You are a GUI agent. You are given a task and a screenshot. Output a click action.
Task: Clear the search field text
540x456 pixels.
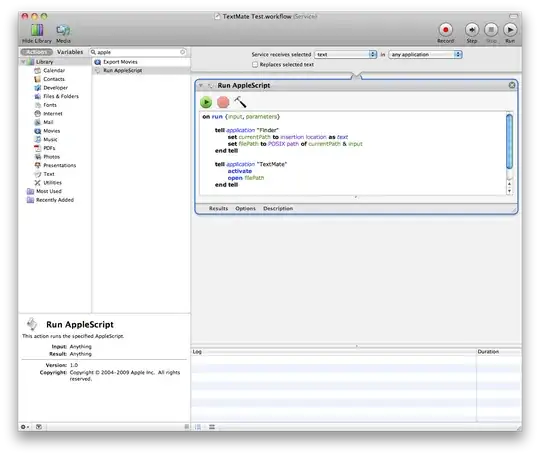[x=183, y=52]
